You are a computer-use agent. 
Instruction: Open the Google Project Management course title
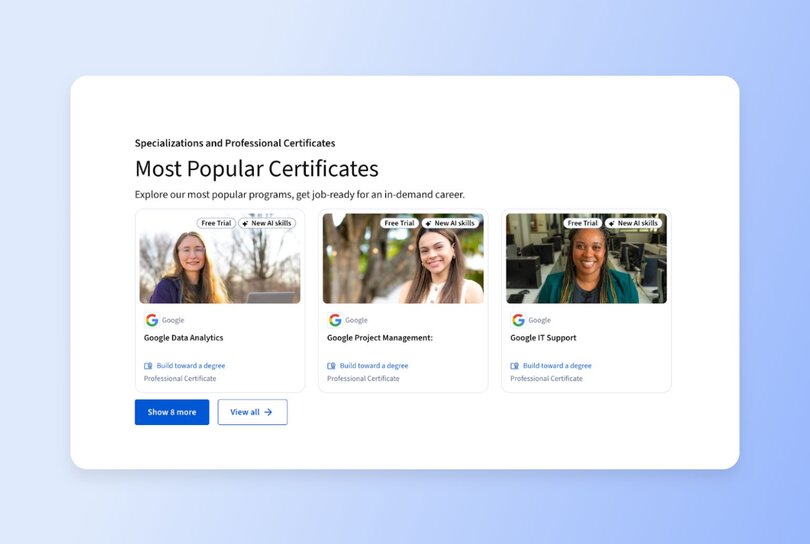click(380, 338)
